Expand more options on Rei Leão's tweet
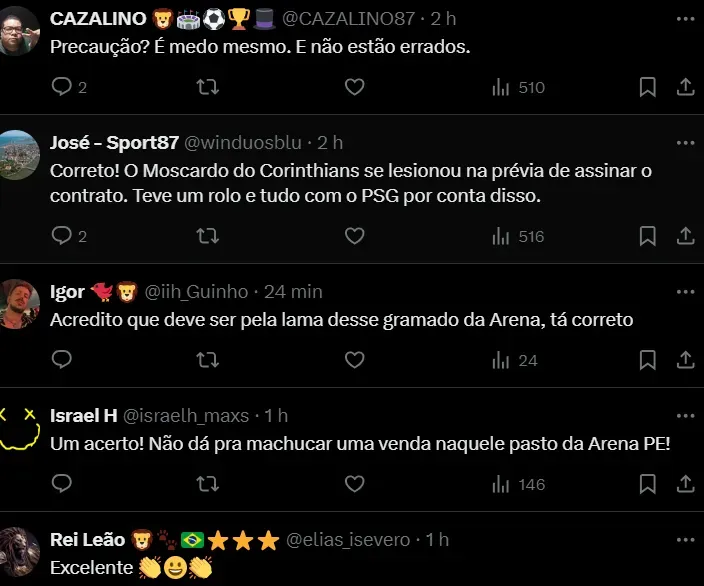704x586 pixels. 685,539
